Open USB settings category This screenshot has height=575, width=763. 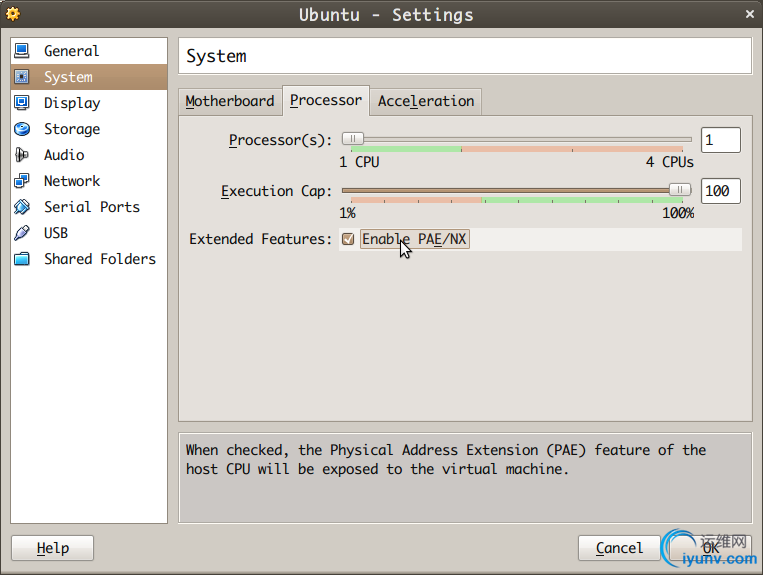pos(89,233)
